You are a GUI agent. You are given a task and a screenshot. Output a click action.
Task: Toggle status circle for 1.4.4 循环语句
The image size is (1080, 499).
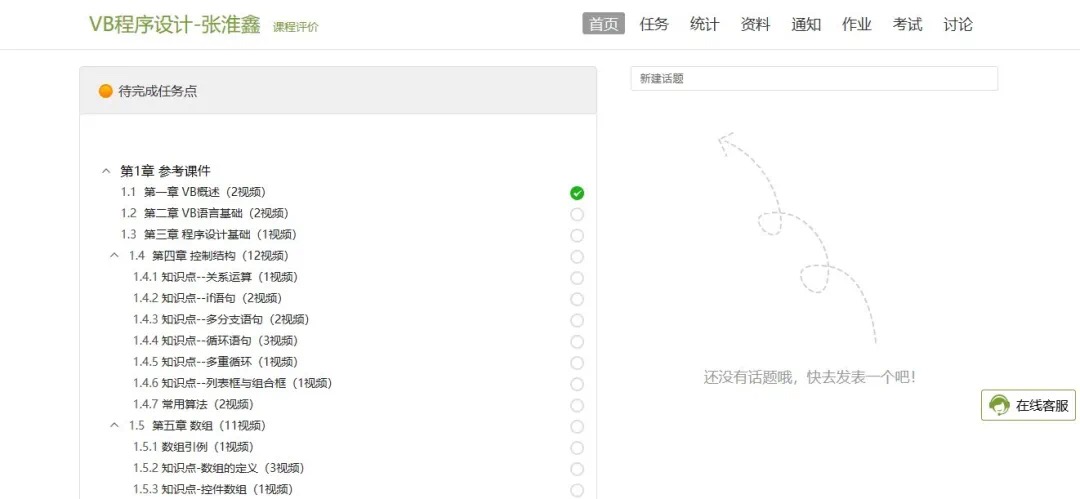[x=577, y=342]
